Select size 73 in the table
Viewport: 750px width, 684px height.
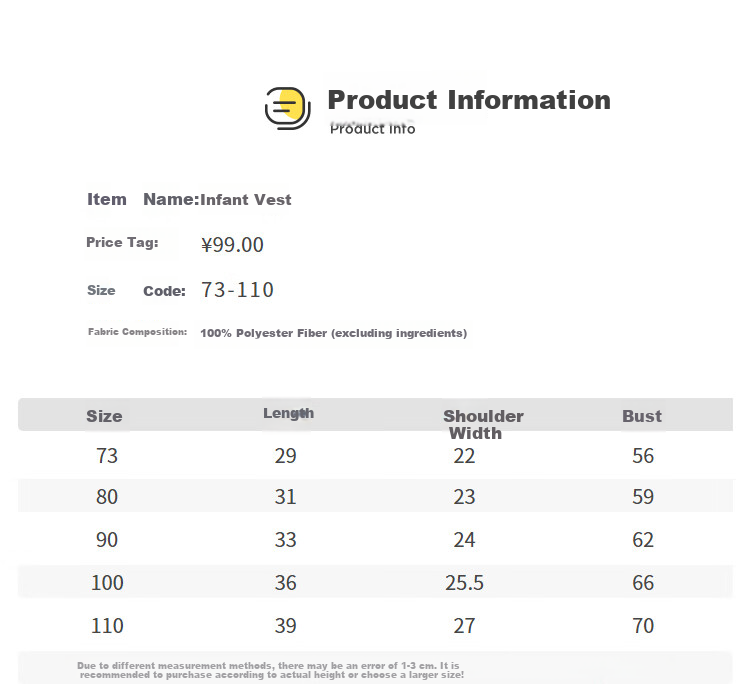coord(107,456)
